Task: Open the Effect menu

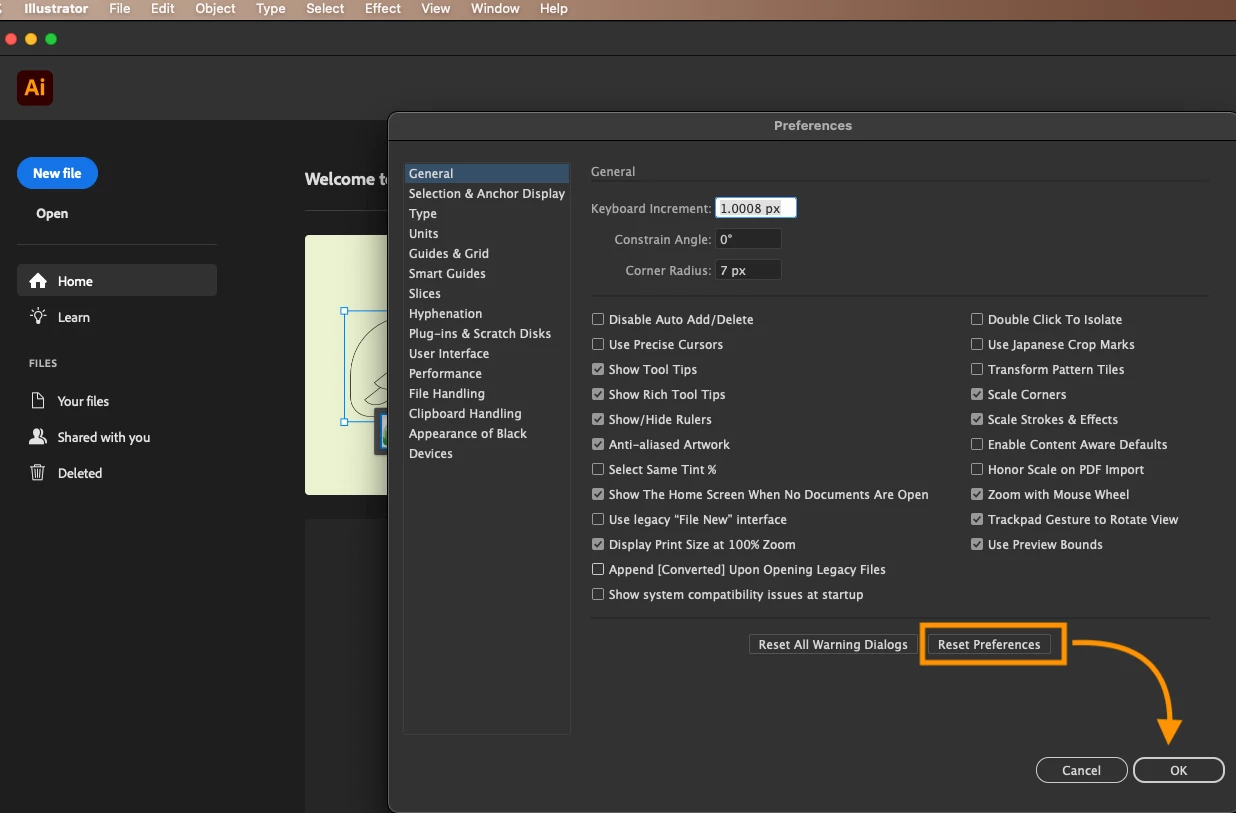Action: [x=383, y=8]
